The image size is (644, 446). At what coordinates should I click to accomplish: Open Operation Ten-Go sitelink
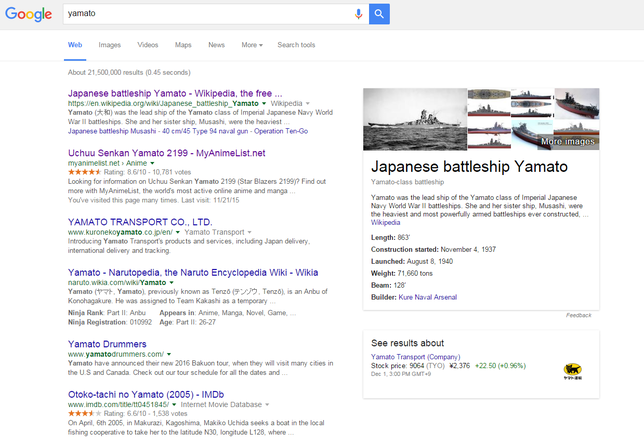pos(281,131)
